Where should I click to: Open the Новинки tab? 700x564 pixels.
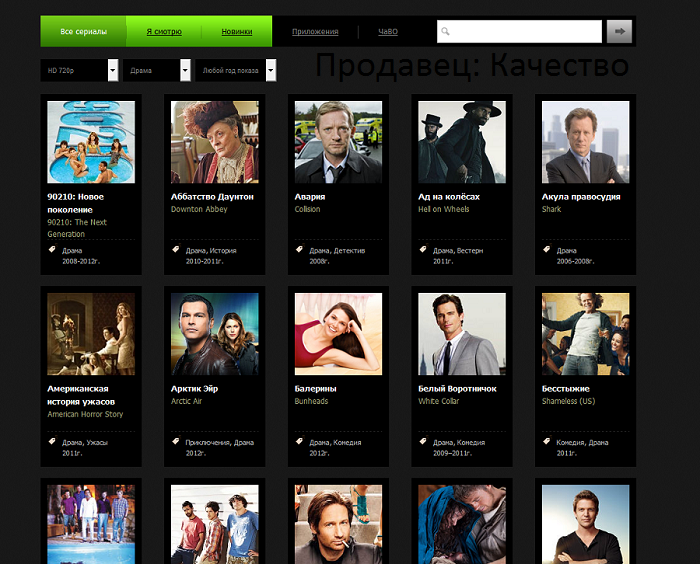[237, 32]
